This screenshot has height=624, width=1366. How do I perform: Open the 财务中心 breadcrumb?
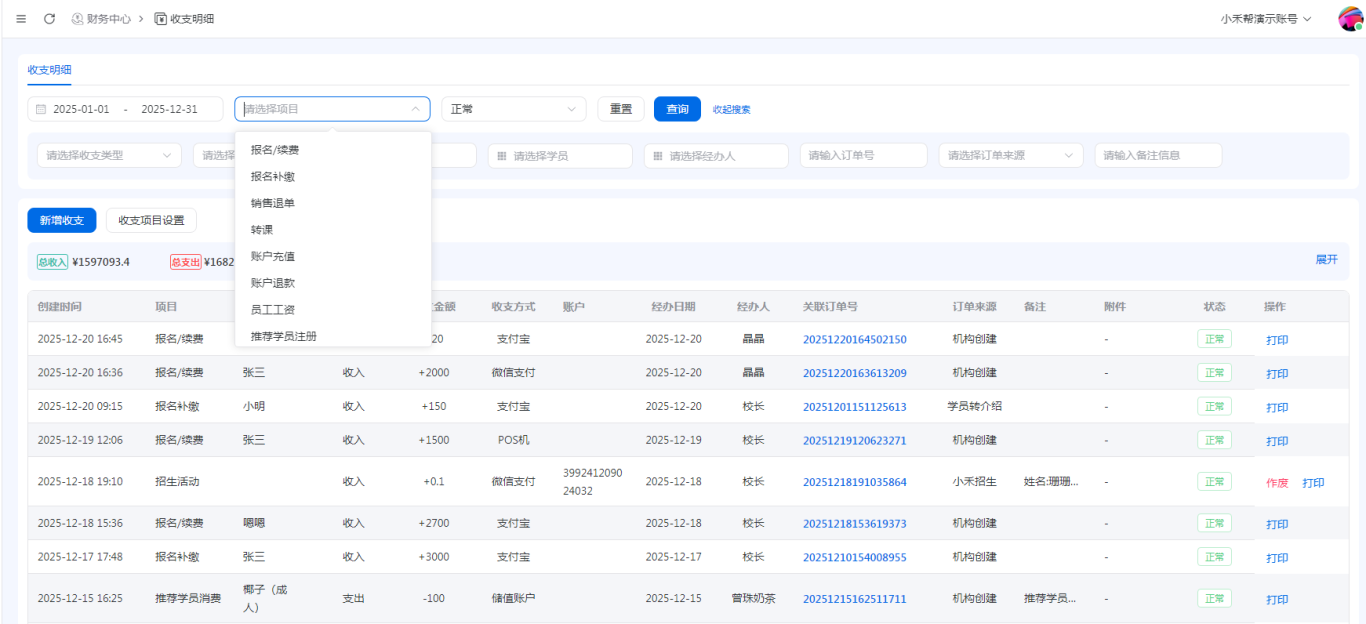click(101, 19)
